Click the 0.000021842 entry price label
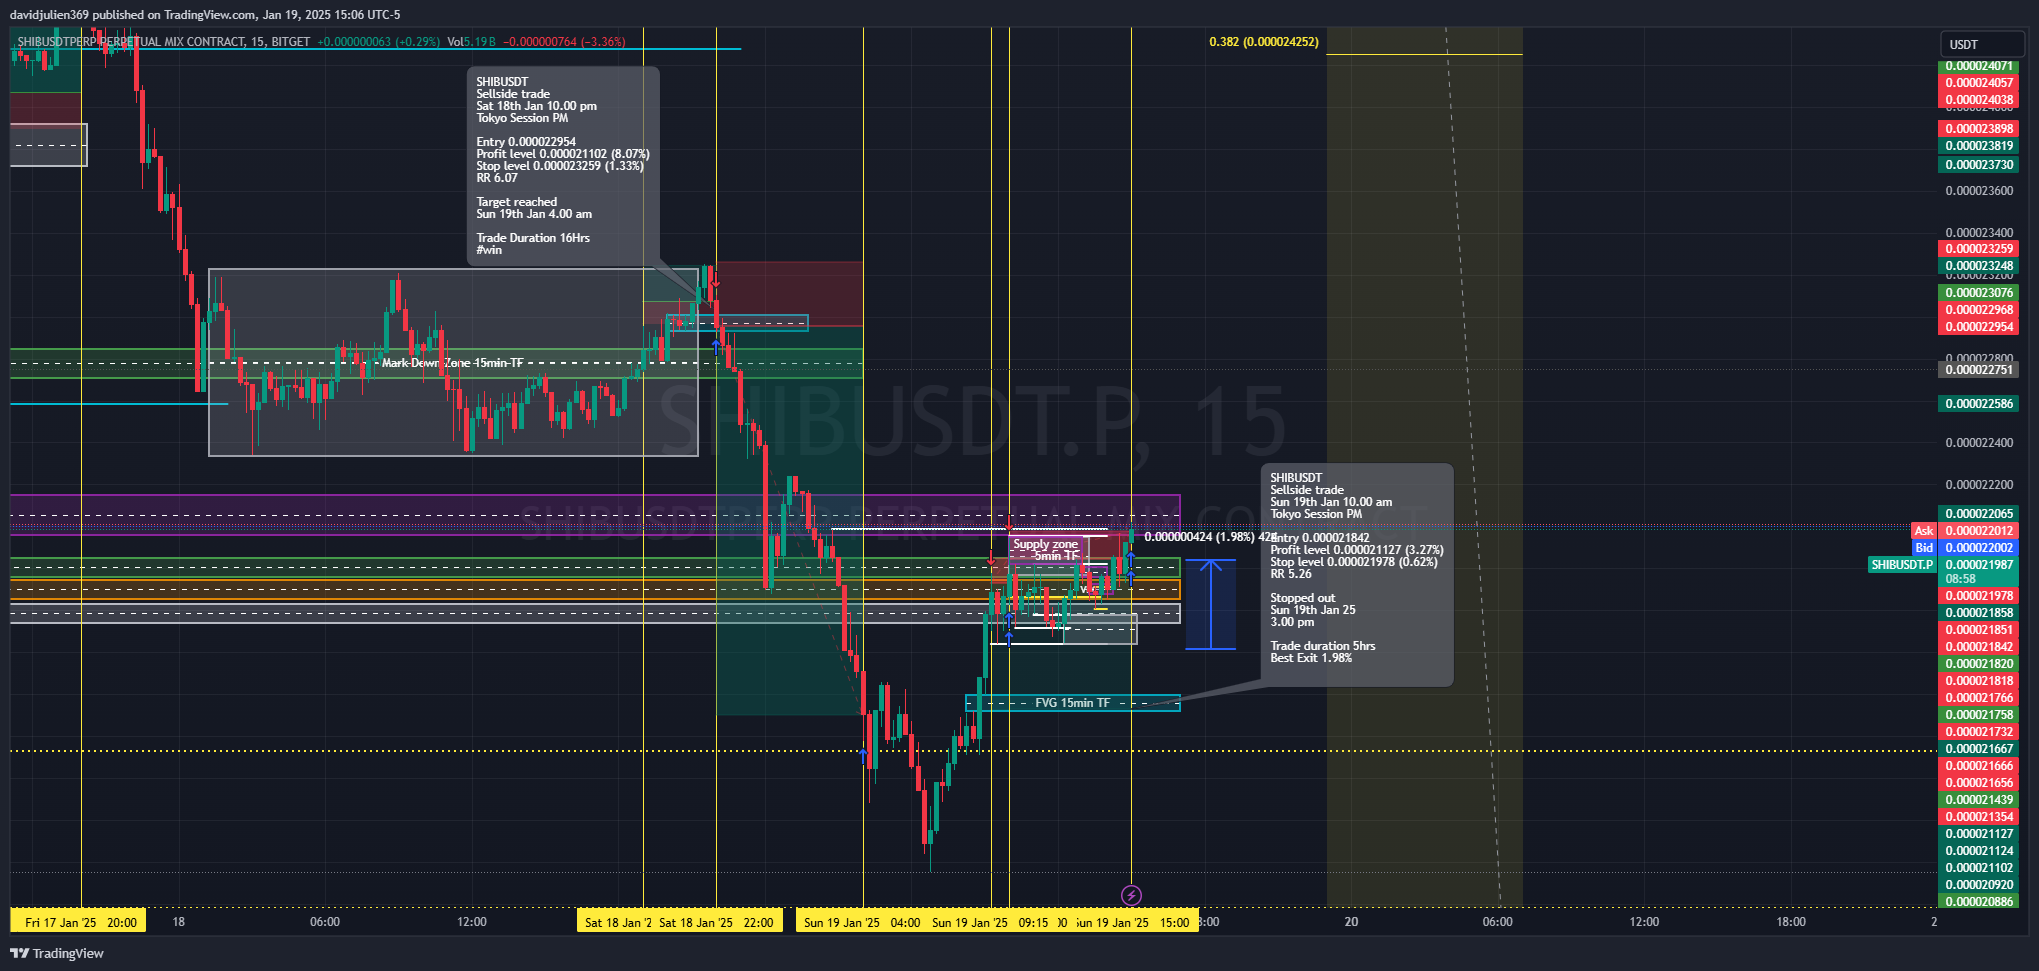Image resolution: width=2039 pixels, height=971 pixels. point(1979,647)
